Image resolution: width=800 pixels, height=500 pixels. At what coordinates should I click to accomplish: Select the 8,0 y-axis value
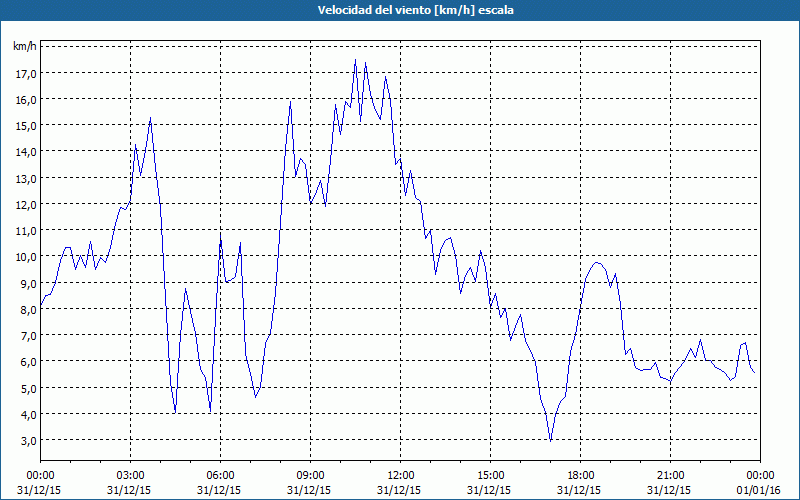pyautogui.click(x=29, y=309)
